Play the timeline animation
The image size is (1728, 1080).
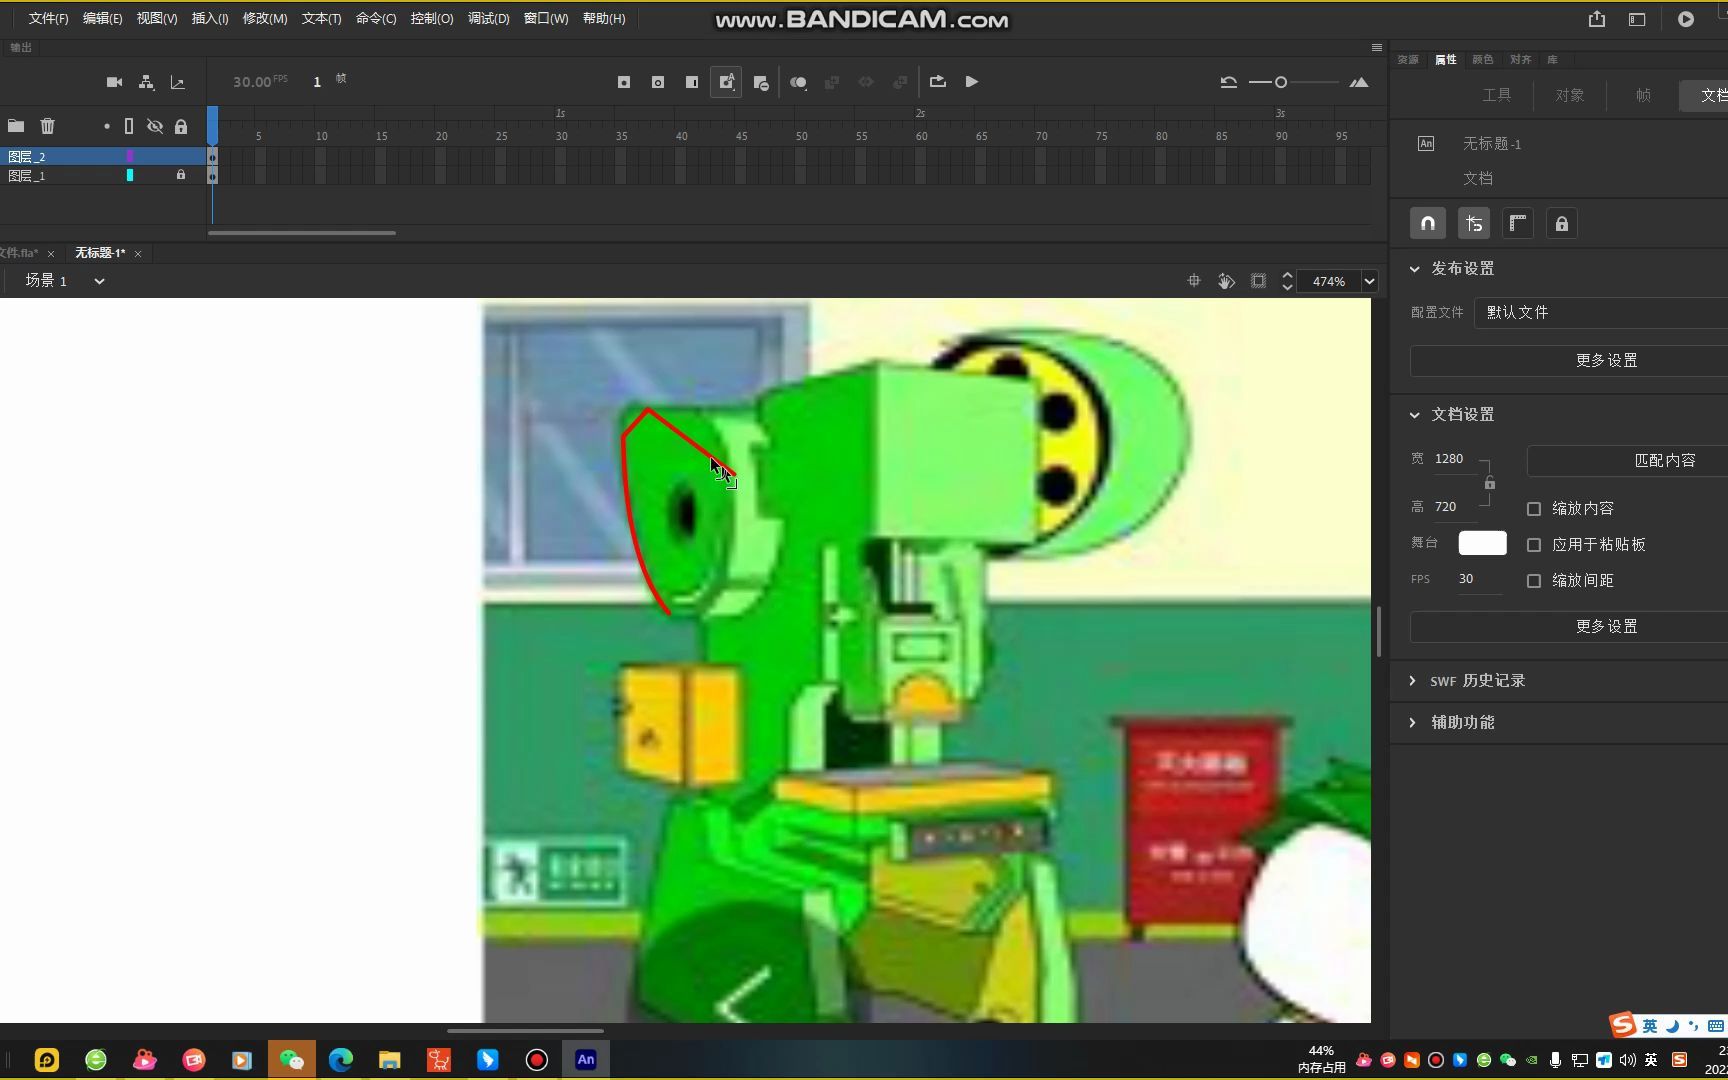[972, 82]
